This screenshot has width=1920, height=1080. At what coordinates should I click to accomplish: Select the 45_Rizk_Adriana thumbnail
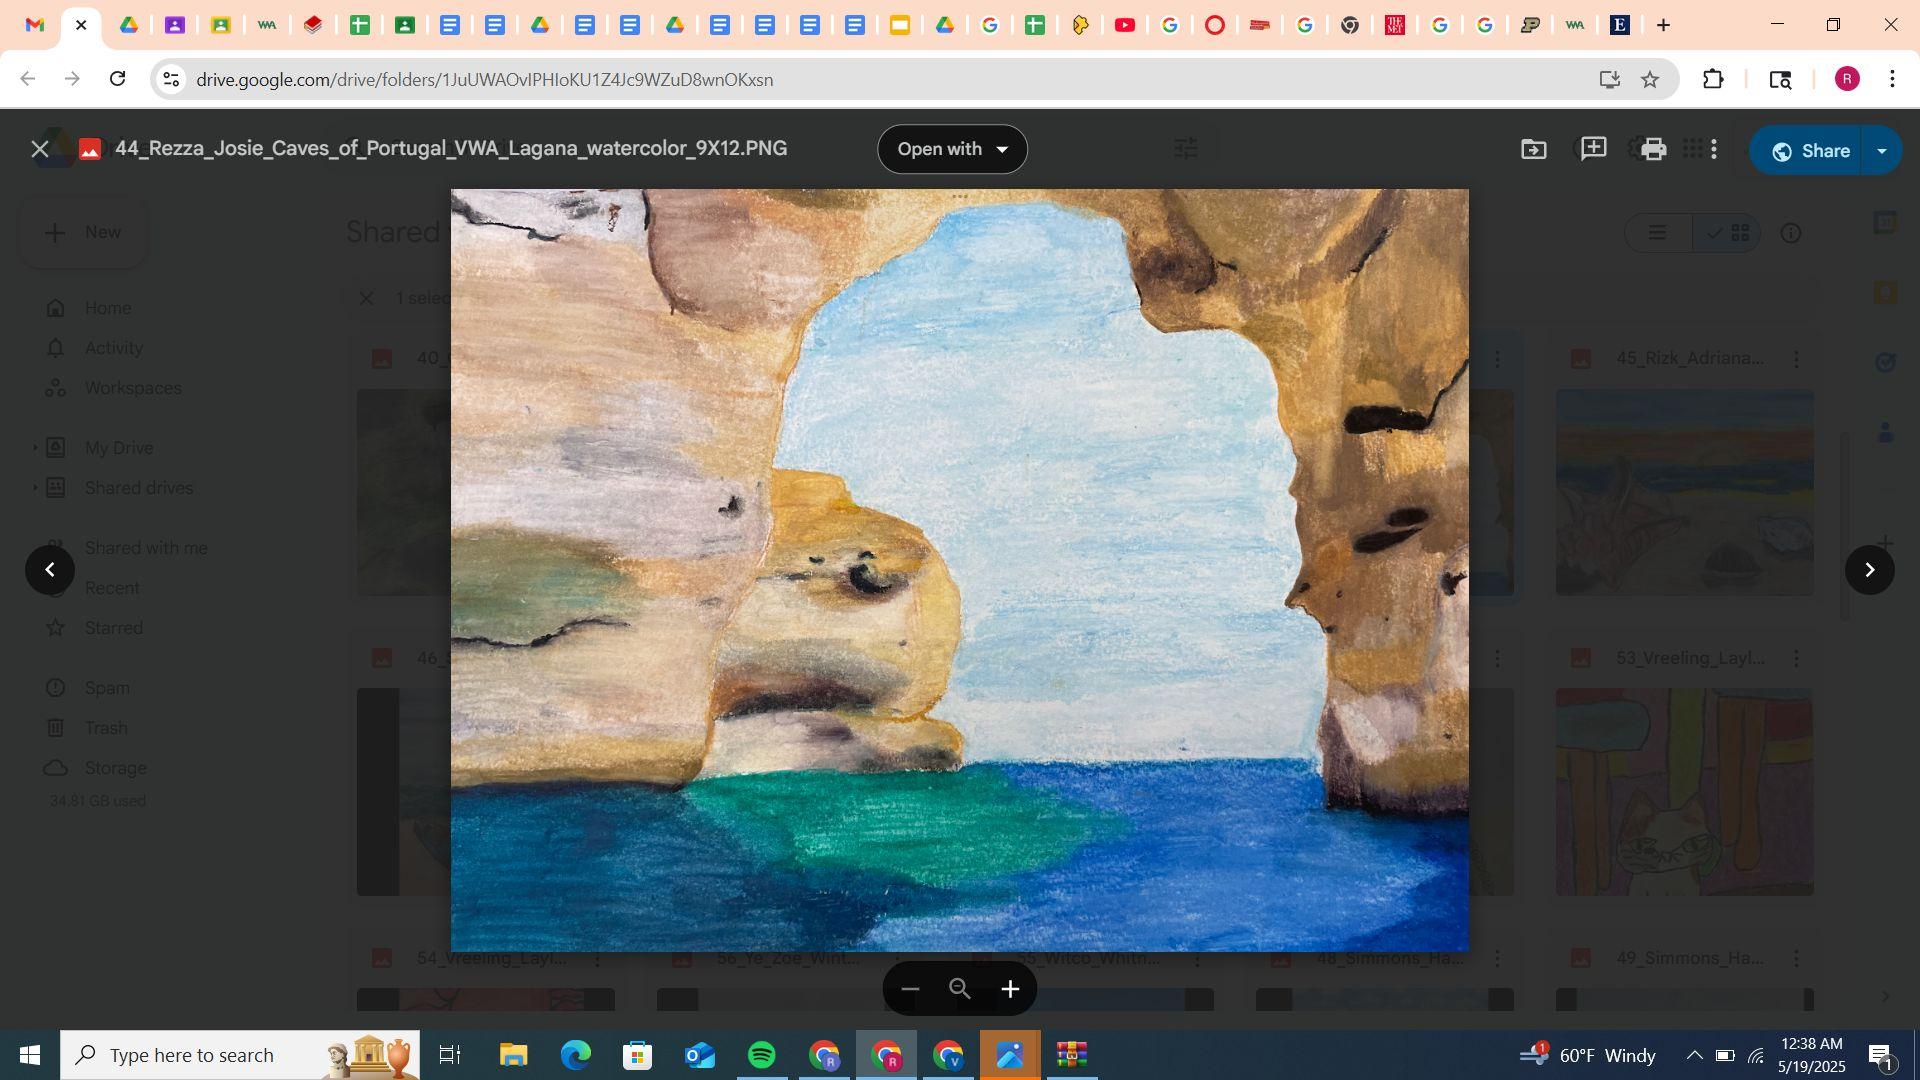1685,492
